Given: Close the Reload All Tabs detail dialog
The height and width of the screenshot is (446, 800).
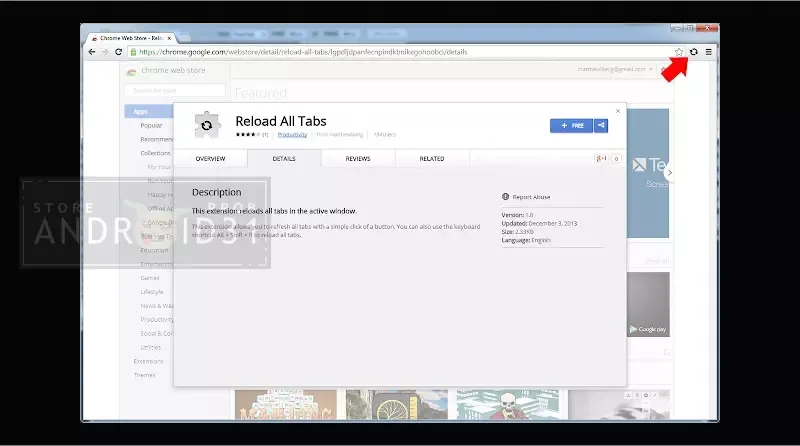Looking at the screenshot, I should tap(618, 111).
